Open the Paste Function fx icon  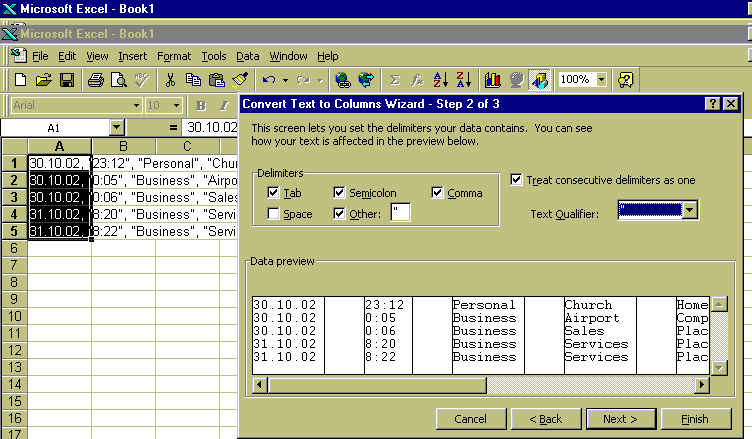(x=418, y=80)
